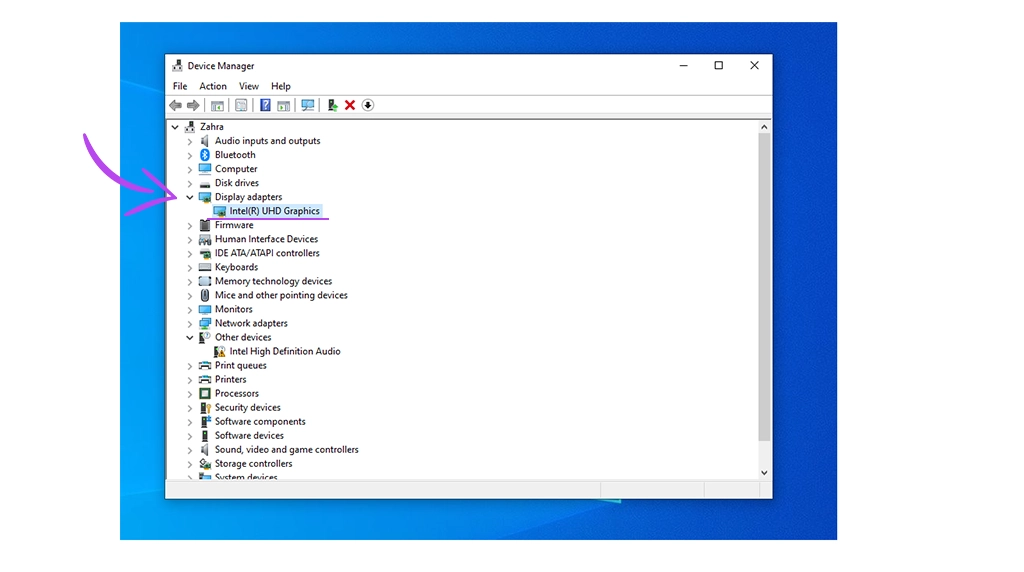Click the red X Uninstall device icon
The width and height of the screenshot is (1024, 572).
click(350, 105)
